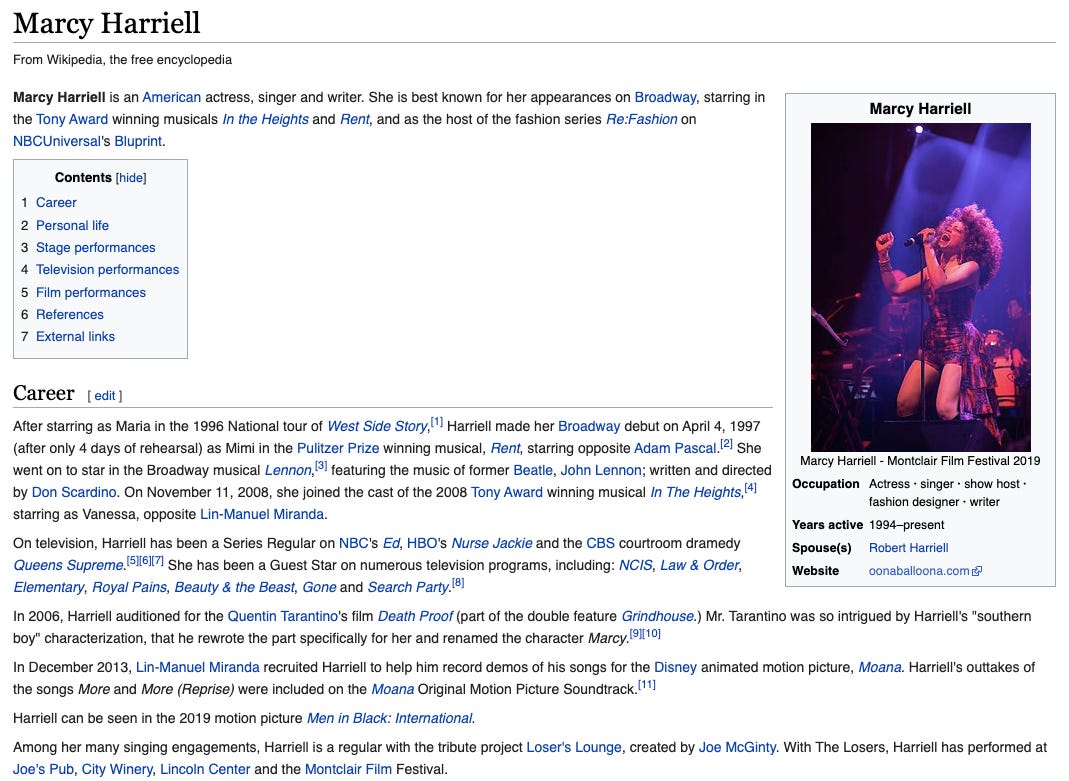Screen dimensions: 1069x781
Task: Open the Loser's Lounge link
Action: tap(574, 748)
